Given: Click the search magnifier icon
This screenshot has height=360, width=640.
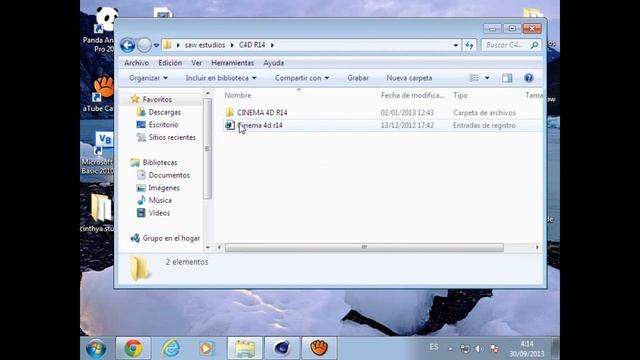Looking at the screenshot, I should (534, 45).
